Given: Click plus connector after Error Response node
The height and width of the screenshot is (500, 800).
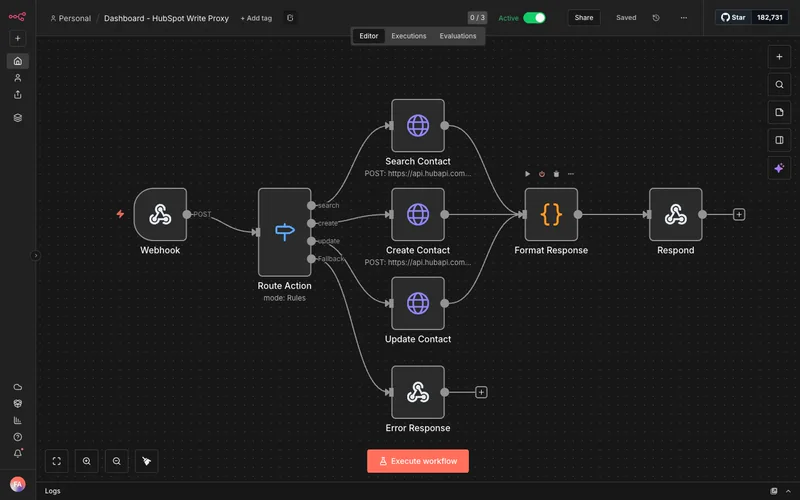Looking at the screenshot, I should pos(481,392).
